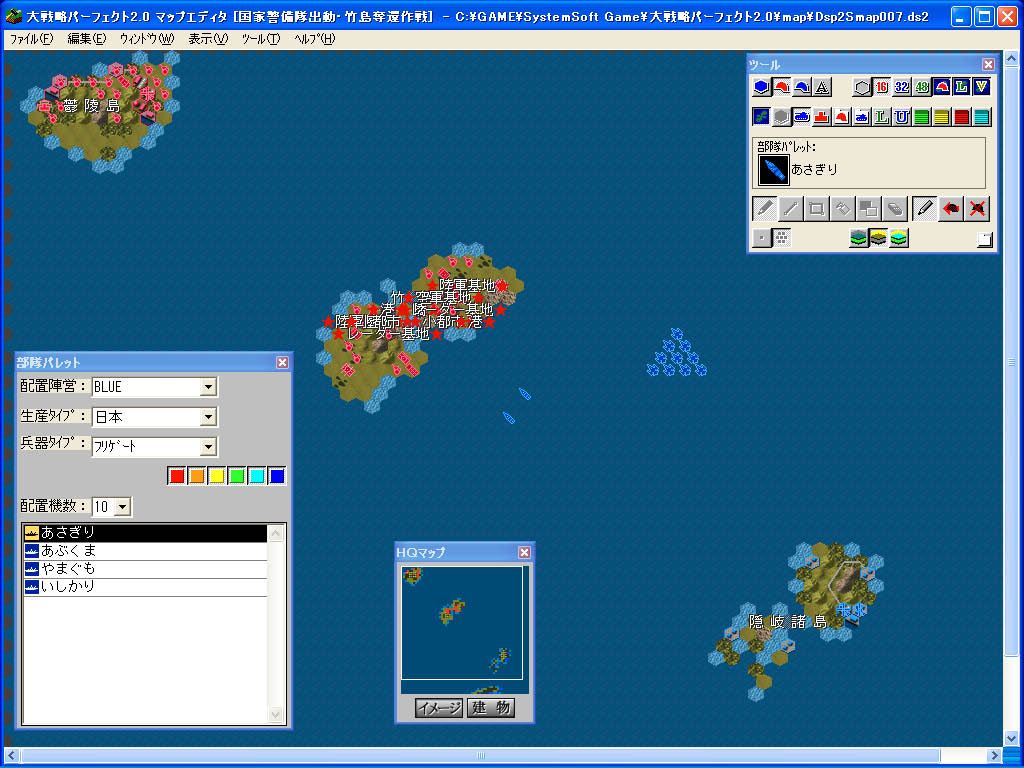Toggle the yellow V display icon

(x=982, y=87)
